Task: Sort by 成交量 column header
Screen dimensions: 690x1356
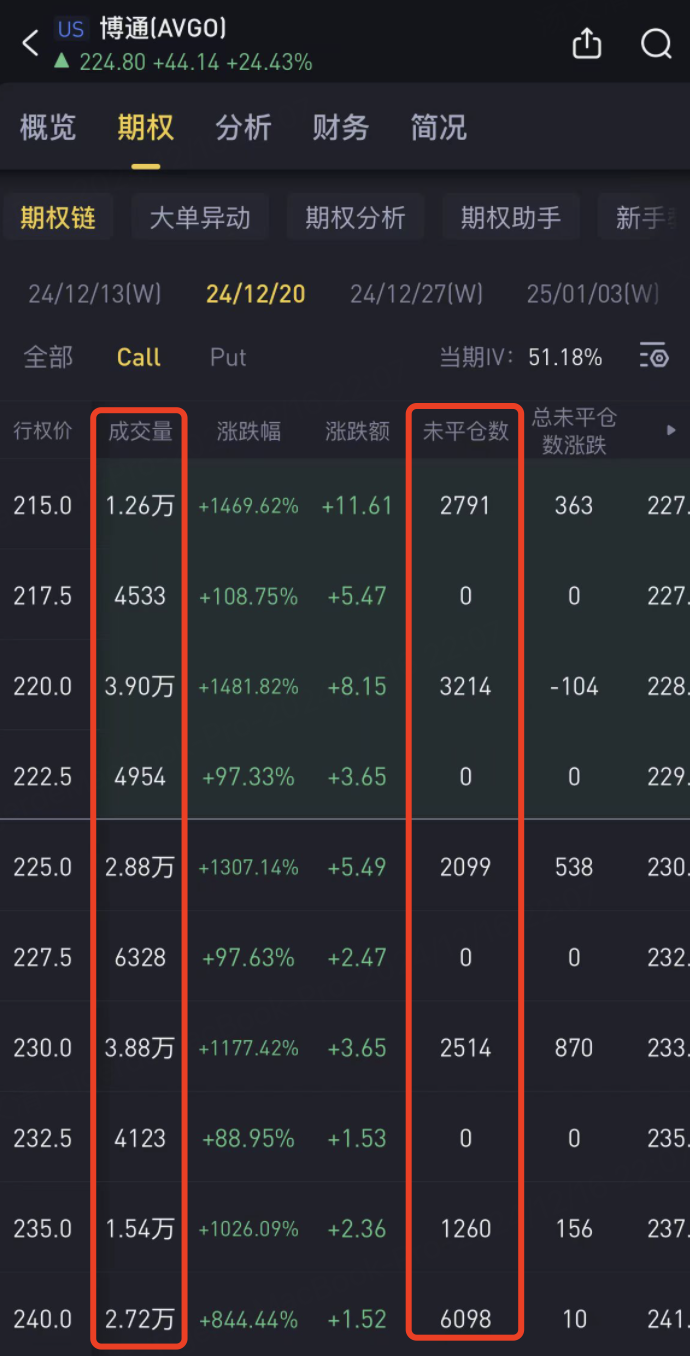Action: pos(140,431)
